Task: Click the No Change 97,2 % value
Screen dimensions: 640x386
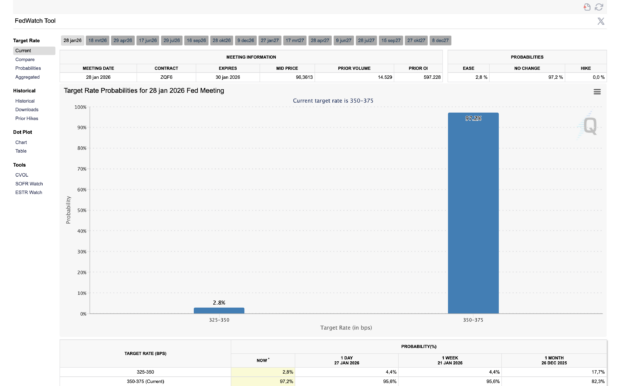Action: 556,77
